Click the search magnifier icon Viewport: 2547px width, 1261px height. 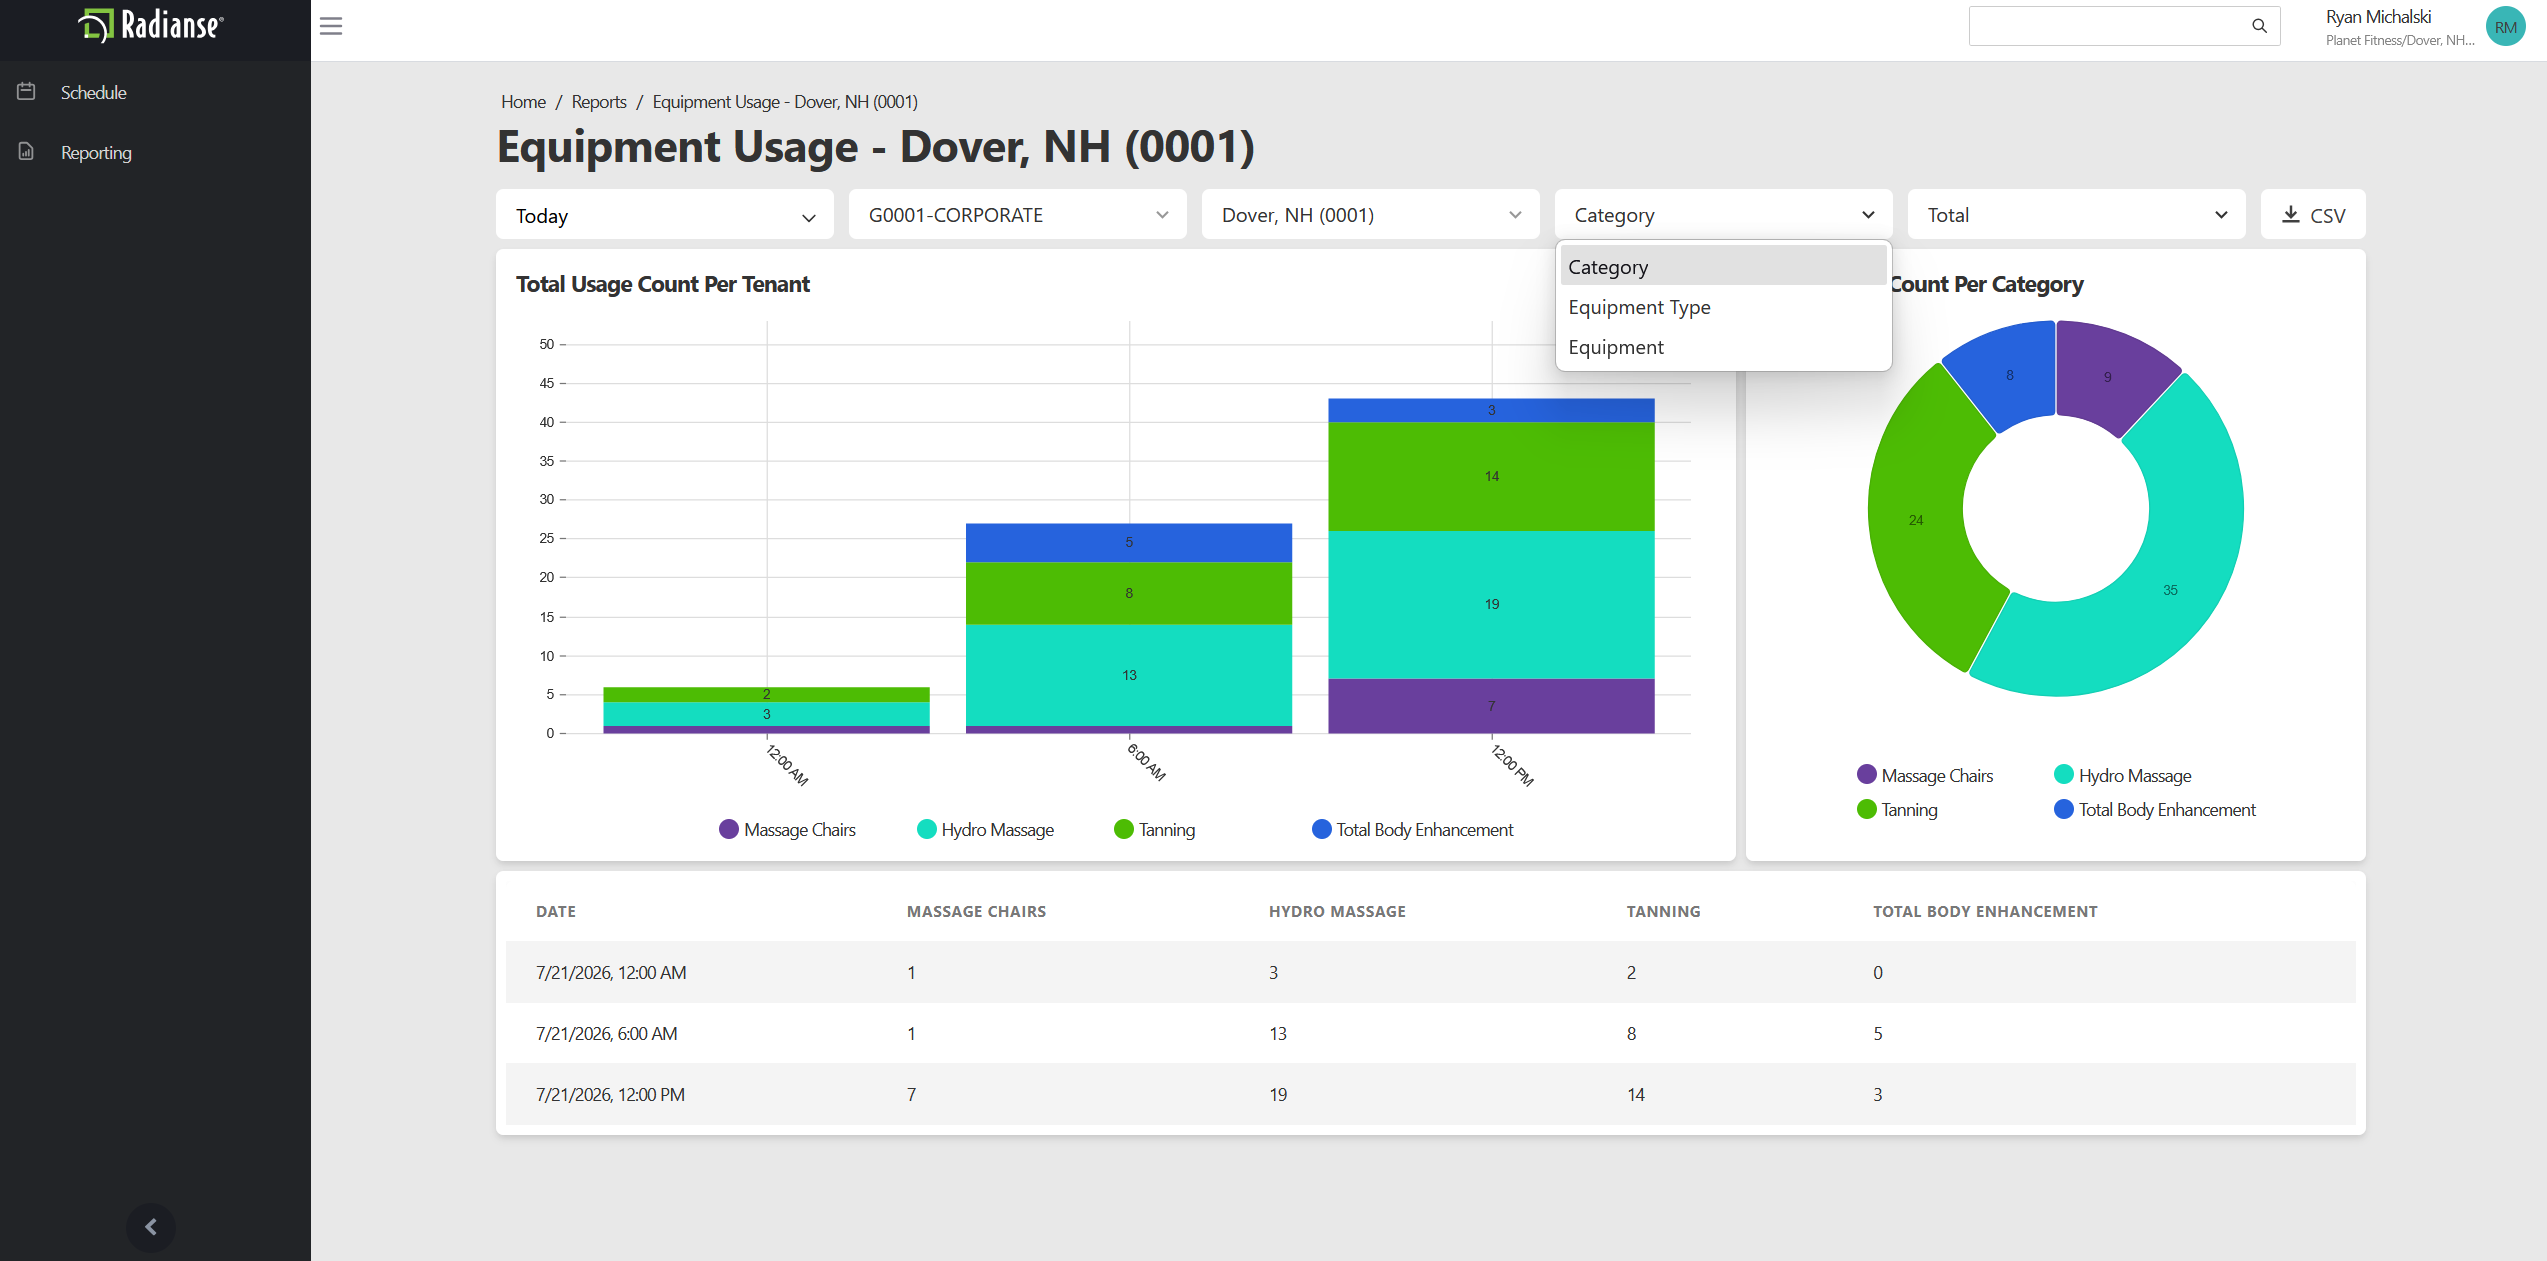pos(2259,26)
